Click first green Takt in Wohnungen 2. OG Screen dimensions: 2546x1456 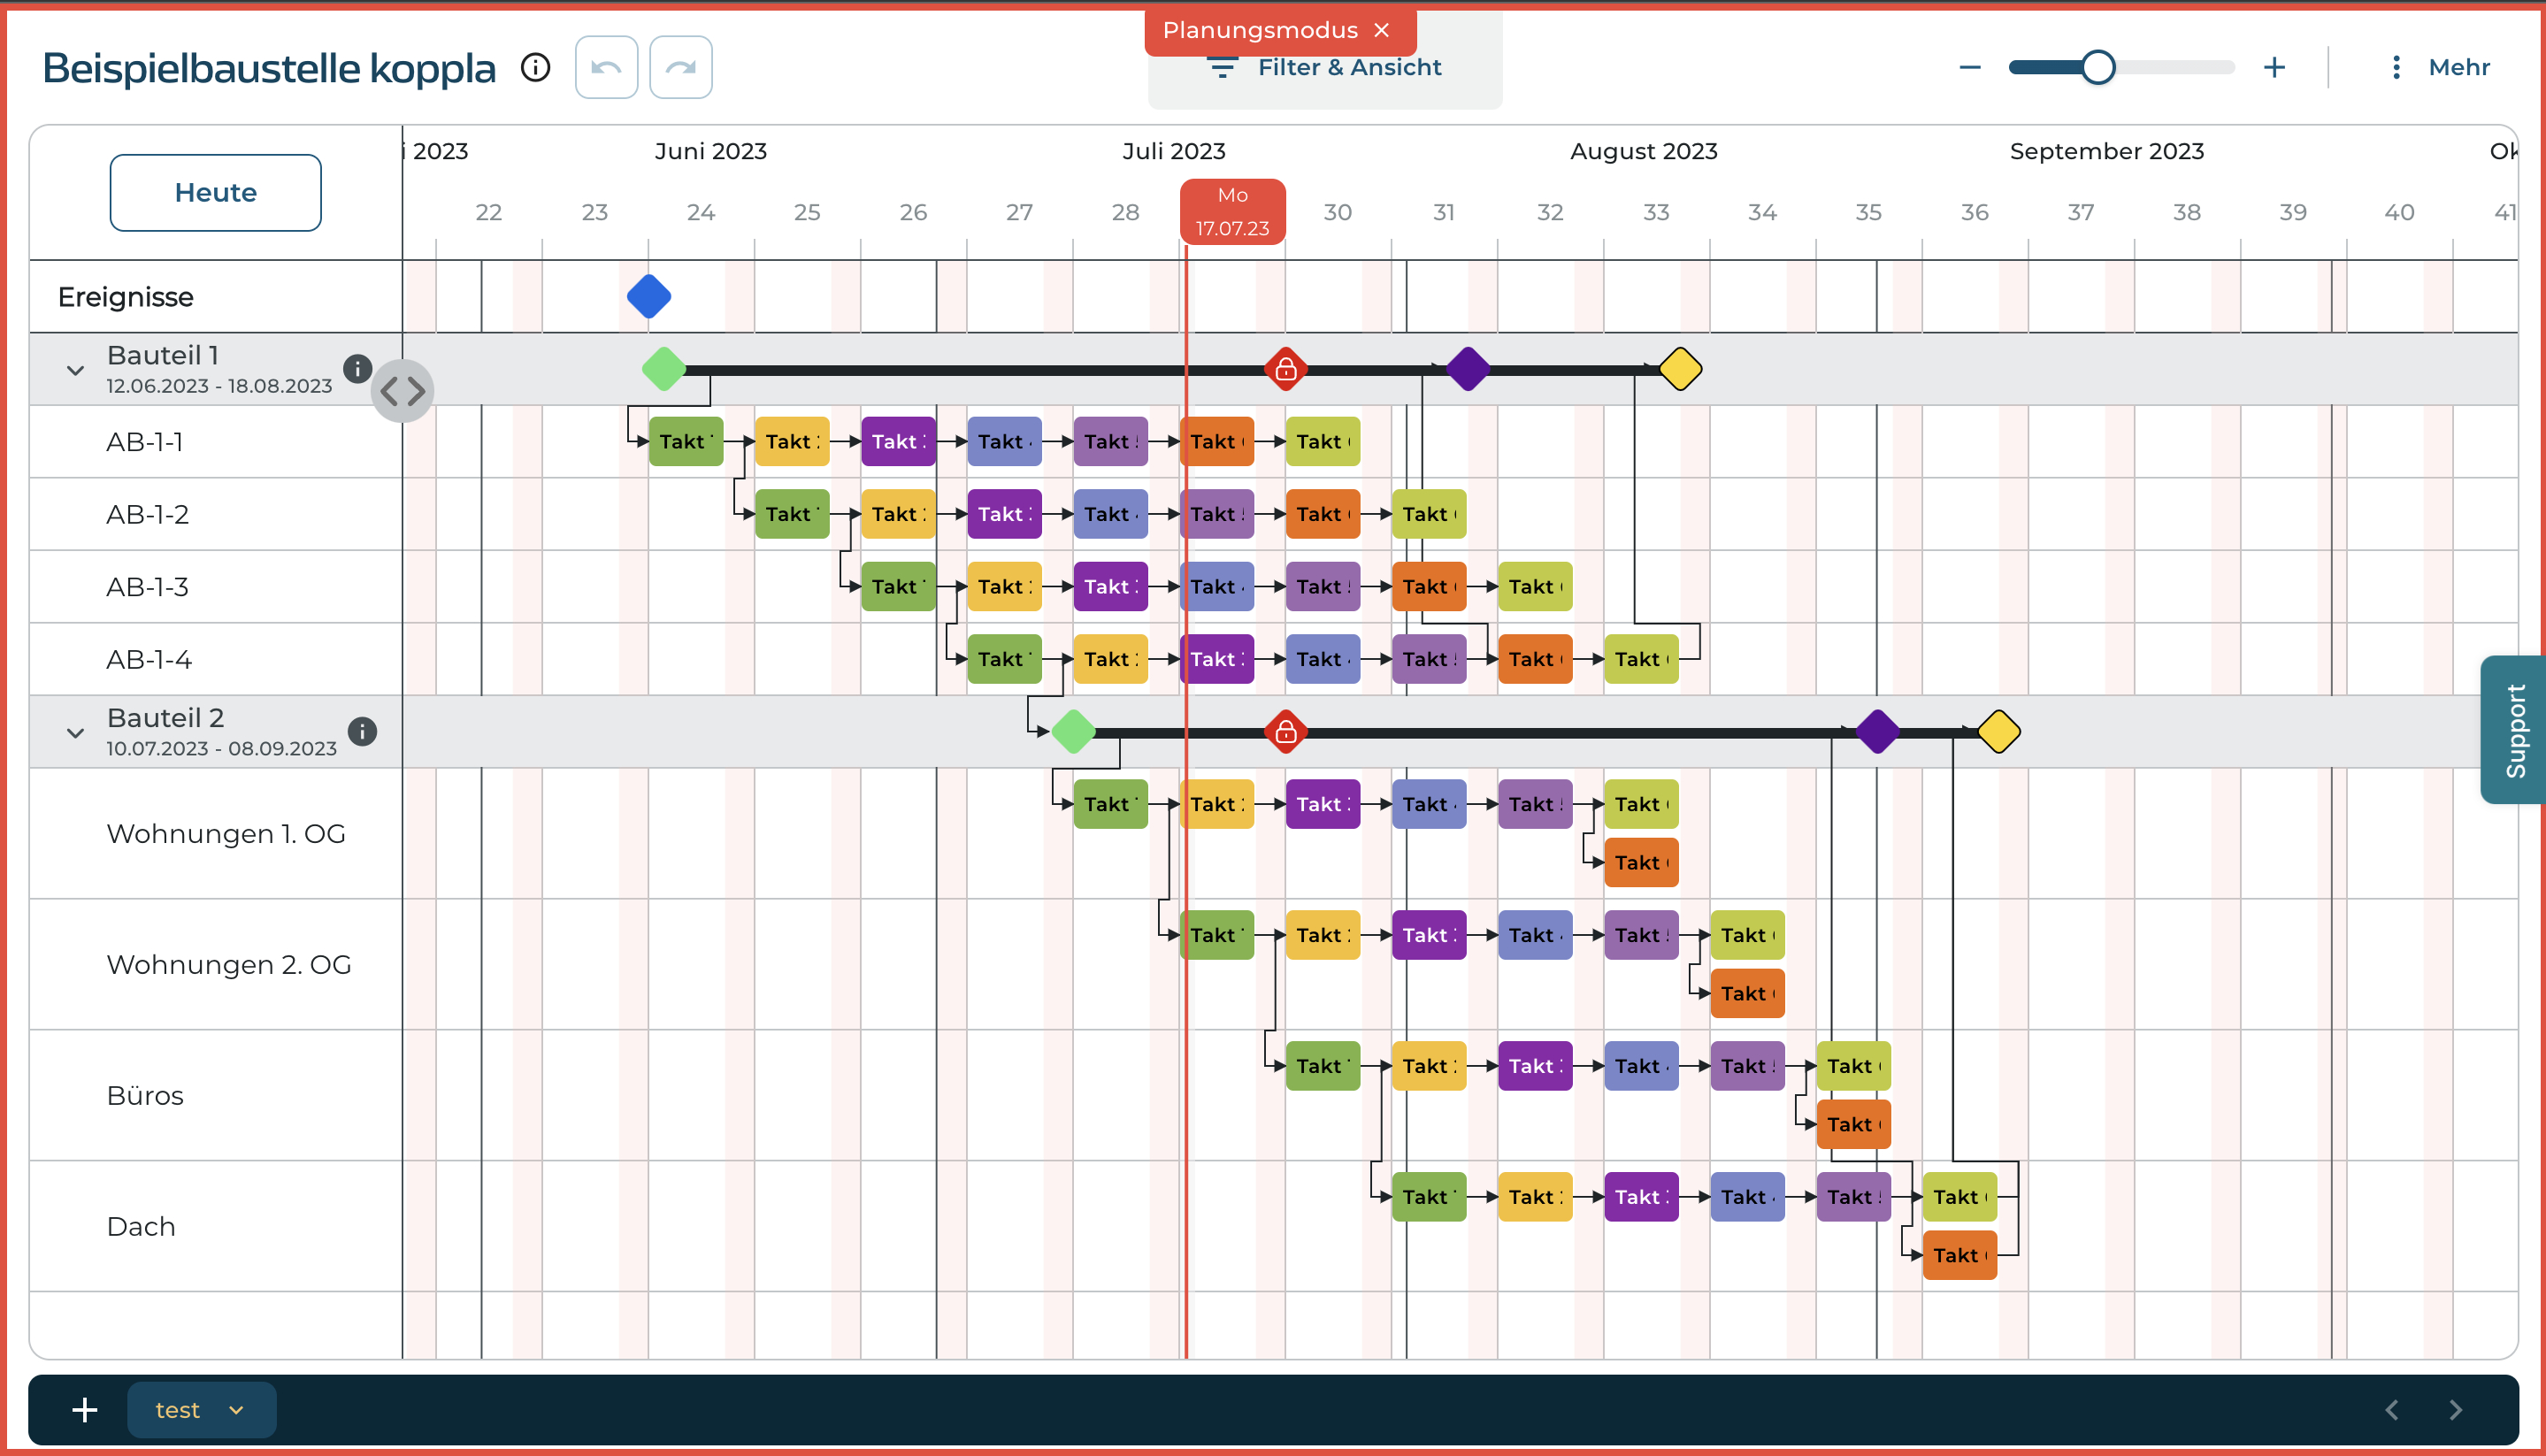[x=1217, y=935]
